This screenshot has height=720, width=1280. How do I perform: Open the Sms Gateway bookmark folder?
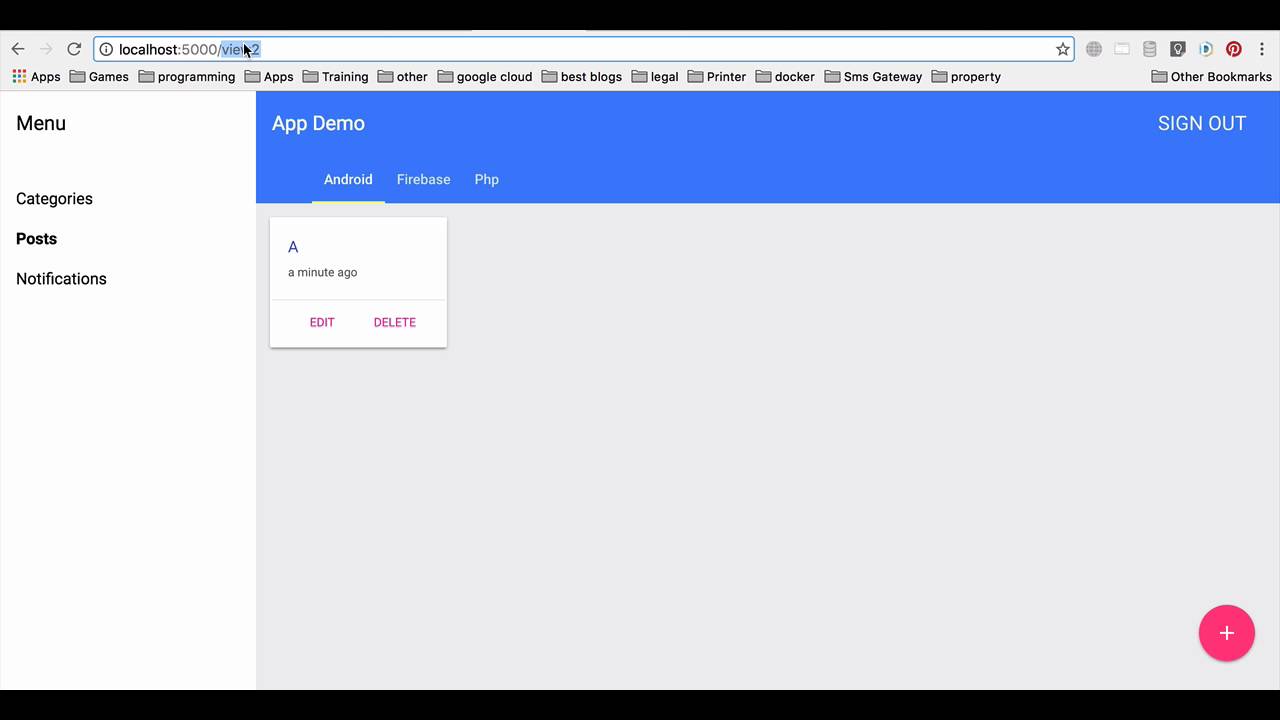click(x=874, y=76)
